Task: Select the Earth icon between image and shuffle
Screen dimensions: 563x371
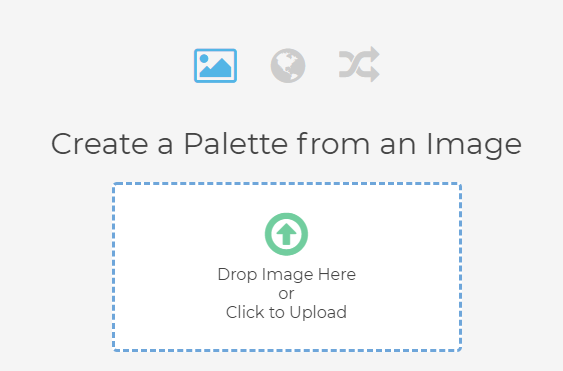Action: 288,66
